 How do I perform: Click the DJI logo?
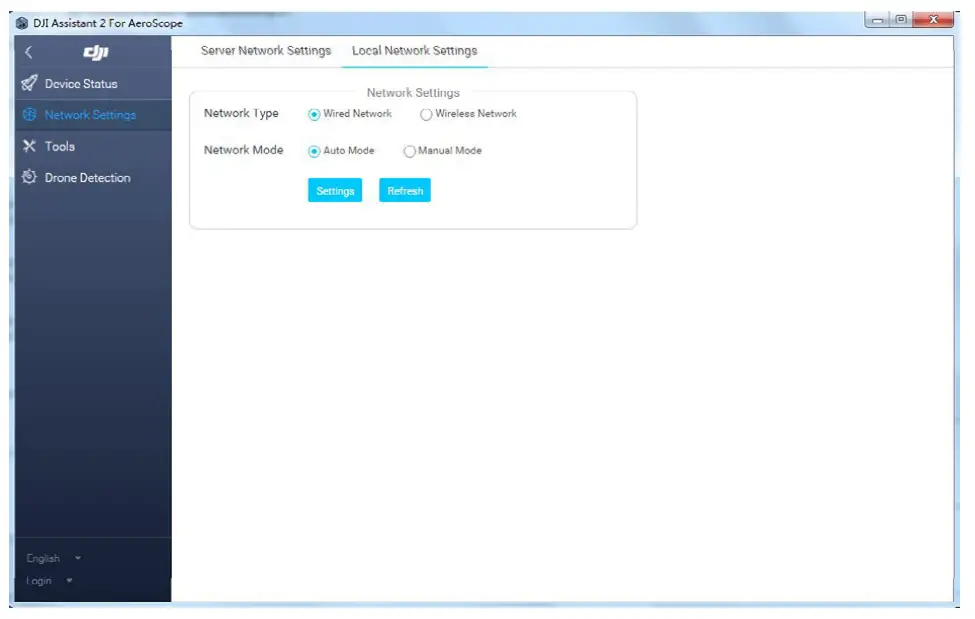coord(96,52)
